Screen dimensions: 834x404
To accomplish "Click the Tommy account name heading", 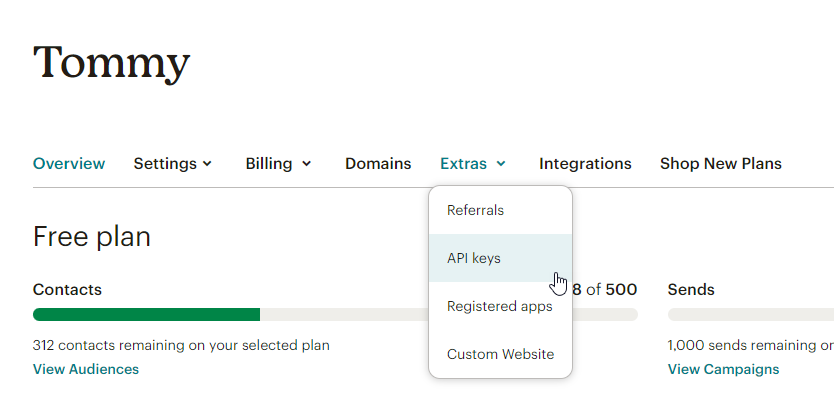I will [x=112, y=63].
